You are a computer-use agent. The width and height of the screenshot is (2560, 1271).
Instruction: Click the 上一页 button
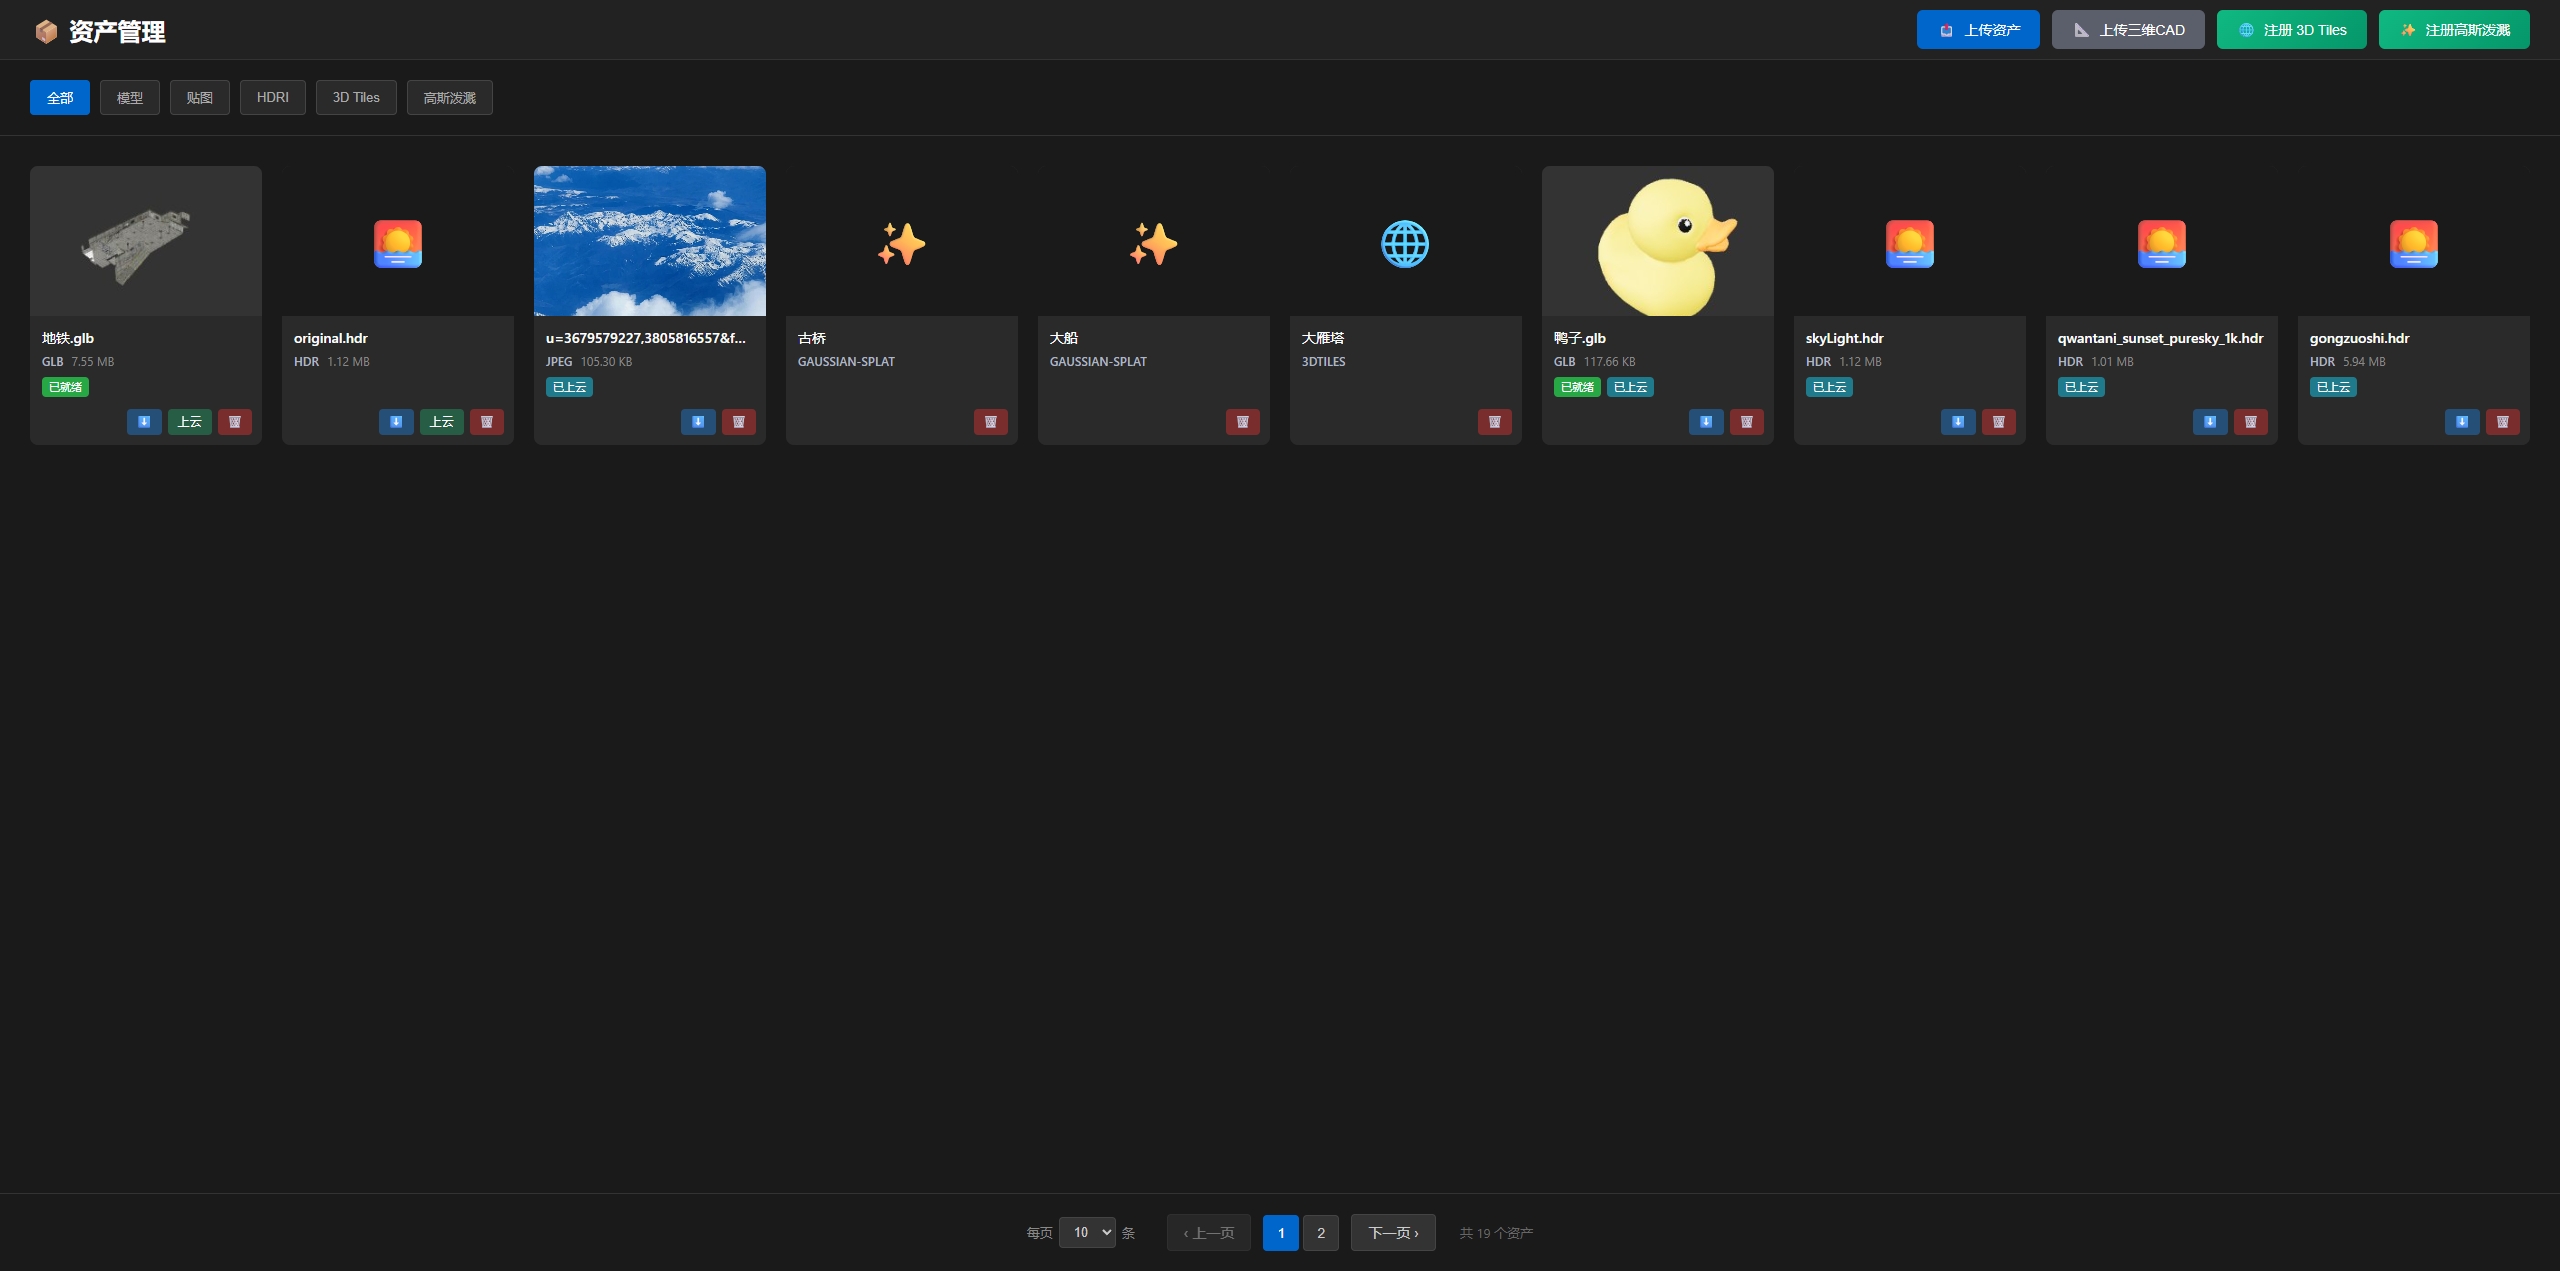click(x=1209, y=1232)
